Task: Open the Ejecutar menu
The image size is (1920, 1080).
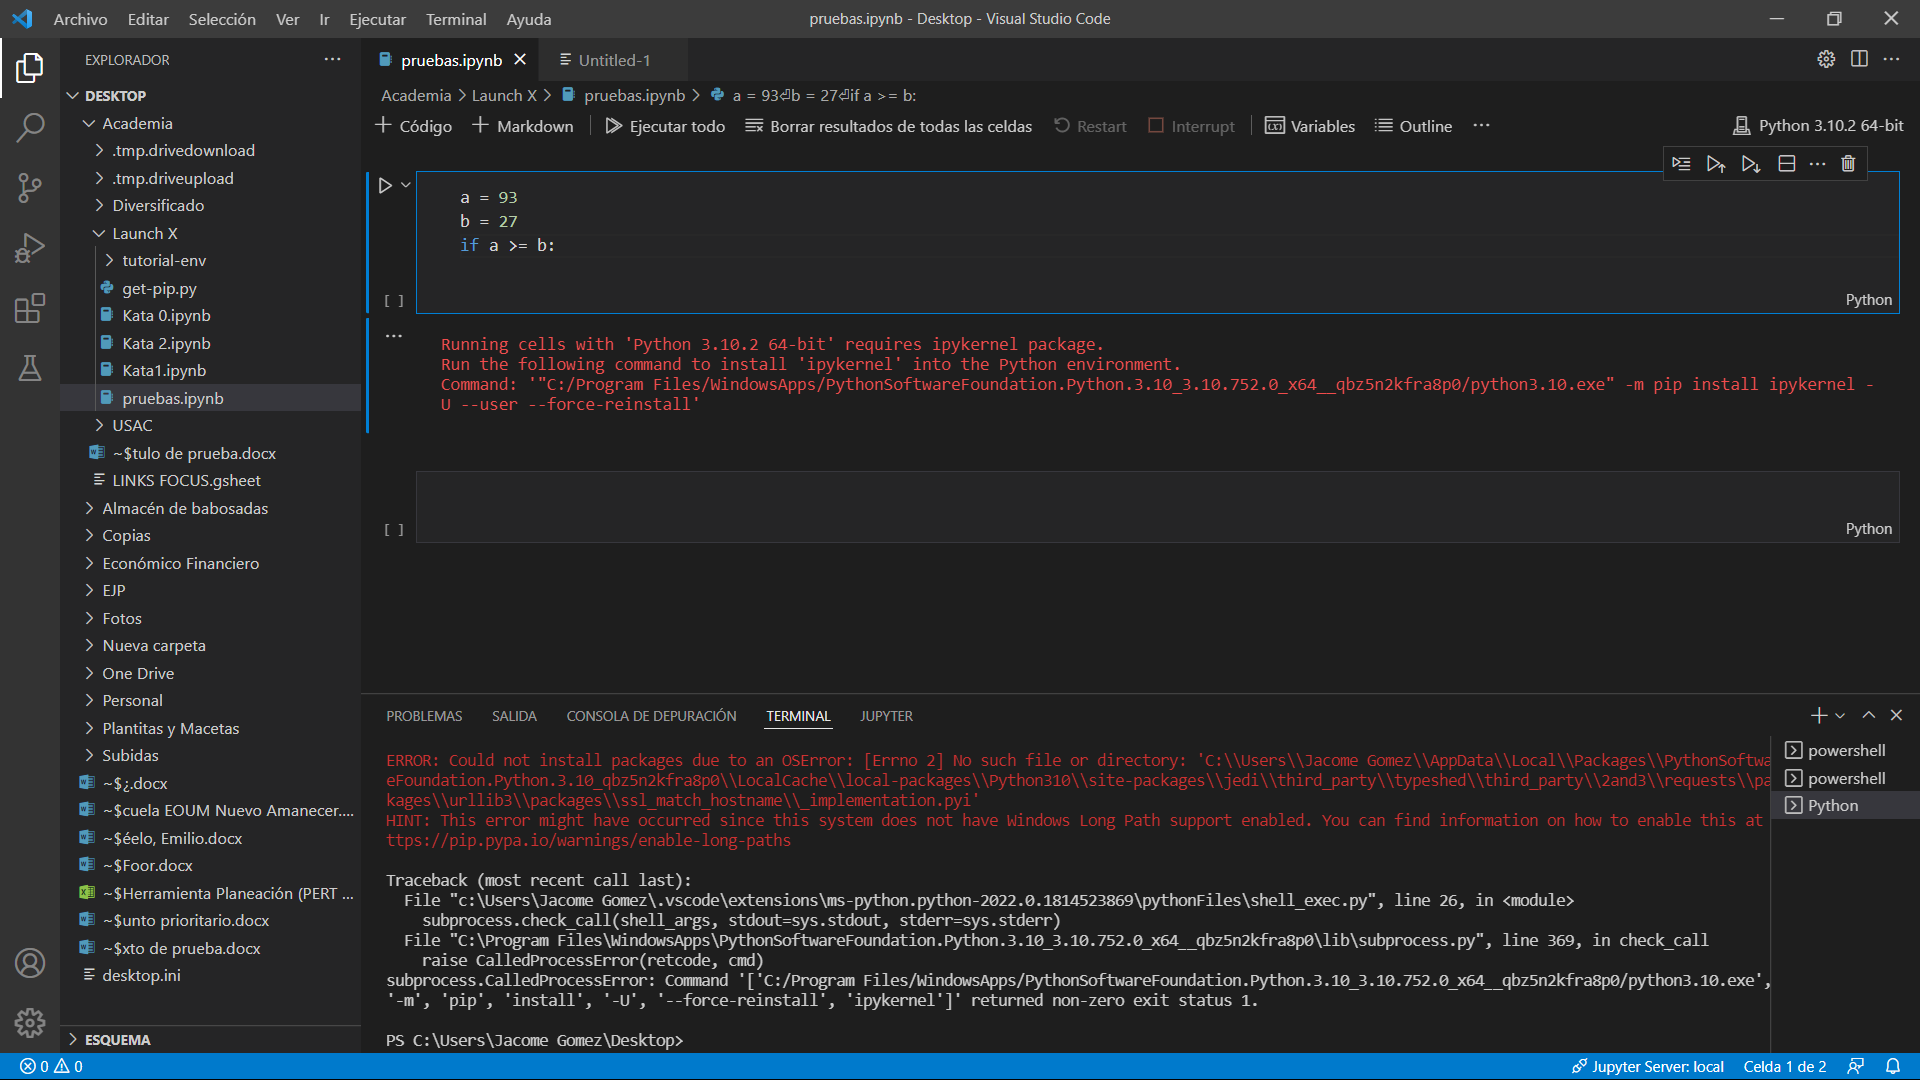Action: coord(377,19)
